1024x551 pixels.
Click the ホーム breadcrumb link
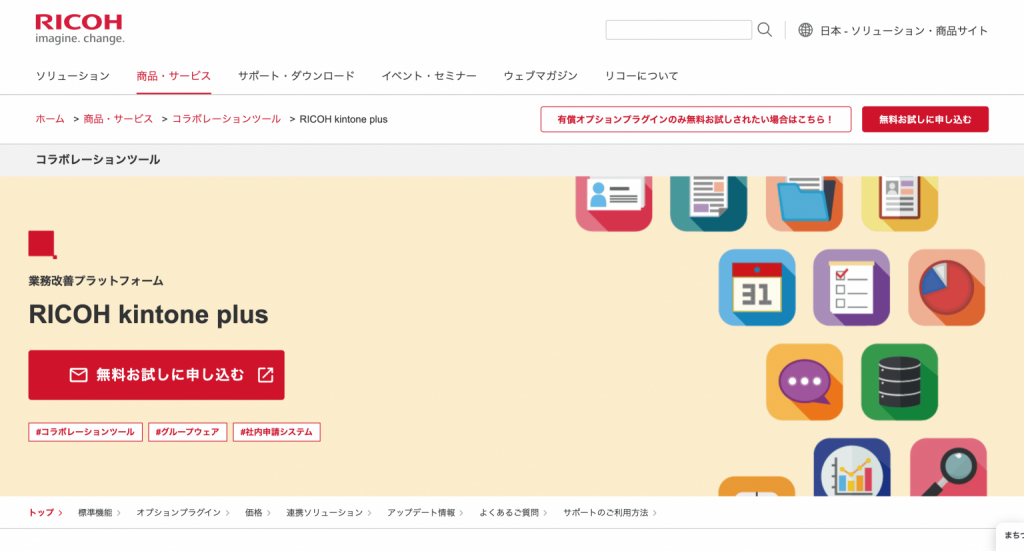(x=50, y=119)
